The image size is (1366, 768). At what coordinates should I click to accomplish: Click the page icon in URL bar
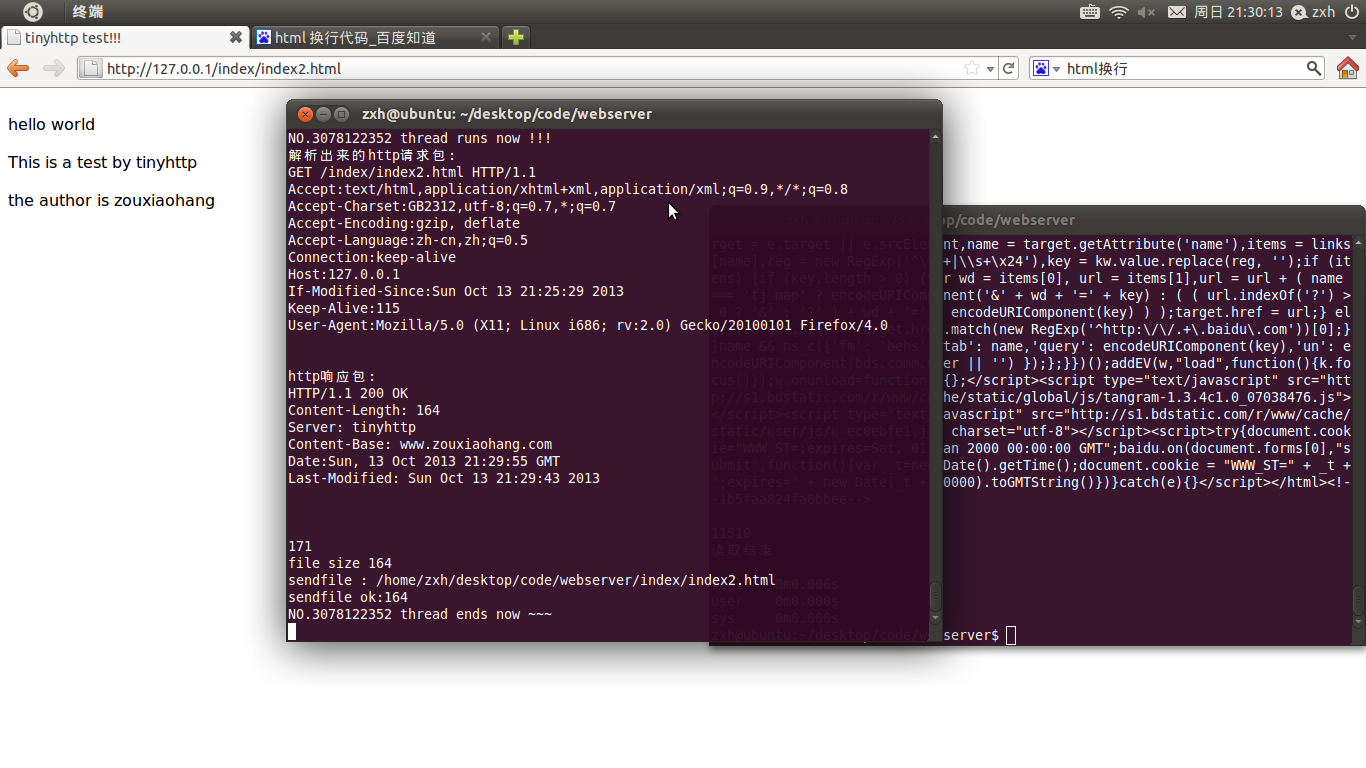[x=91, y=68]
